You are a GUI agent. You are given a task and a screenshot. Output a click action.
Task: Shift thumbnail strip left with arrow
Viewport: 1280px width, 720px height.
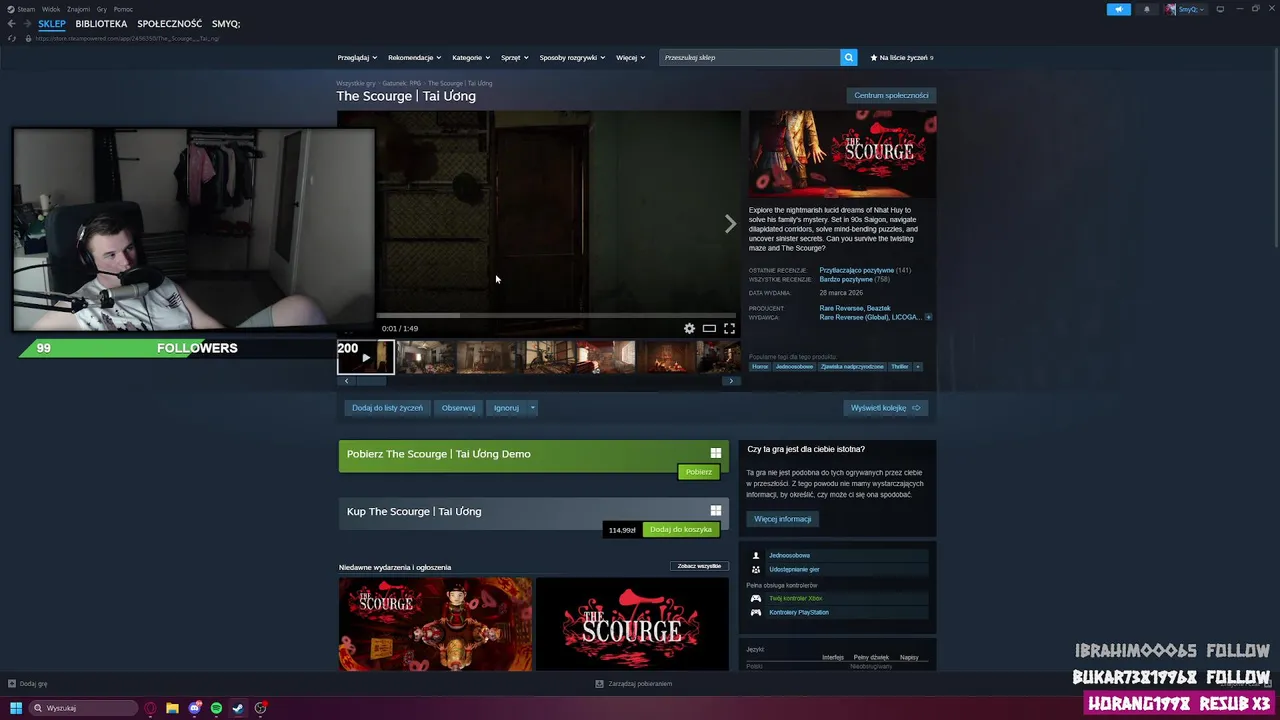pos(346,381)
